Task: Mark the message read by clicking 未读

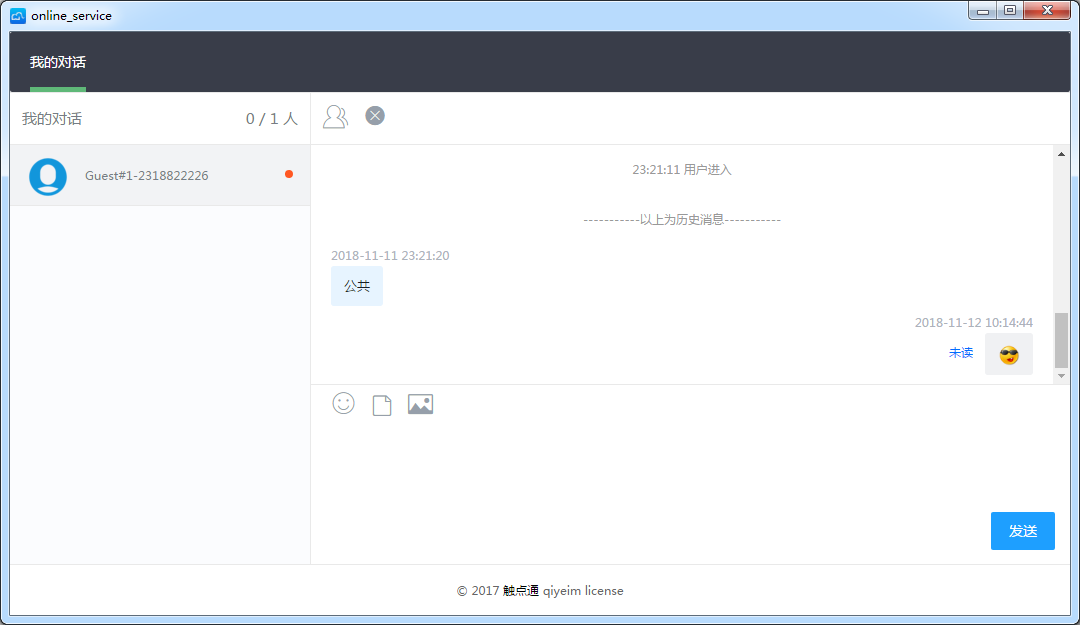Action: click(960, 352)
